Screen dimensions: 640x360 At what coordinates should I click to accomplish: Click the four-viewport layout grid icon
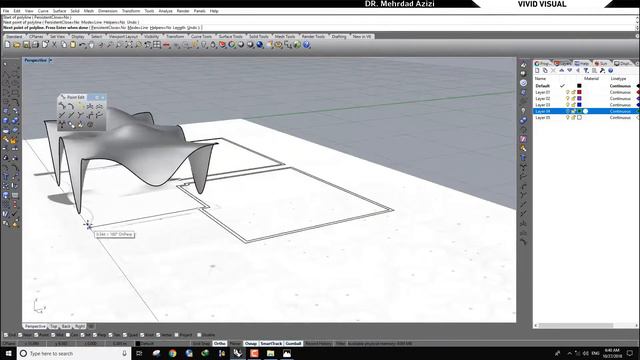tap(157, 44)
